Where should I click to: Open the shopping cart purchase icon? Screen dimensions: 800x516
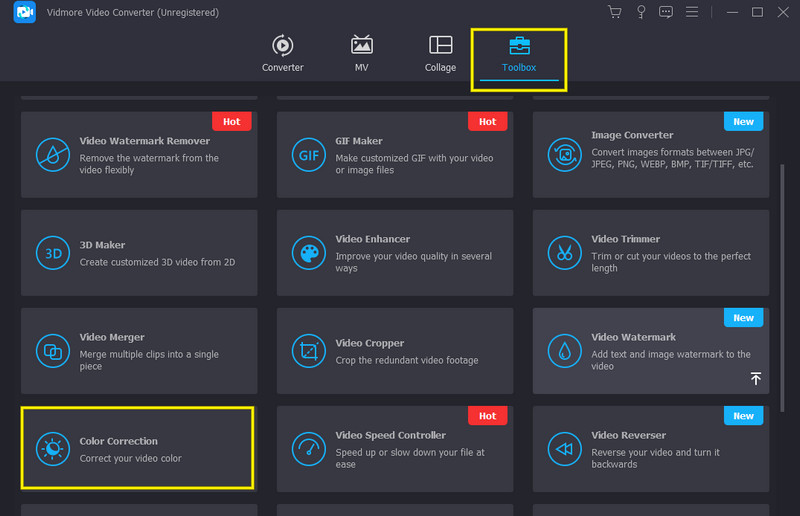(614, 12)
